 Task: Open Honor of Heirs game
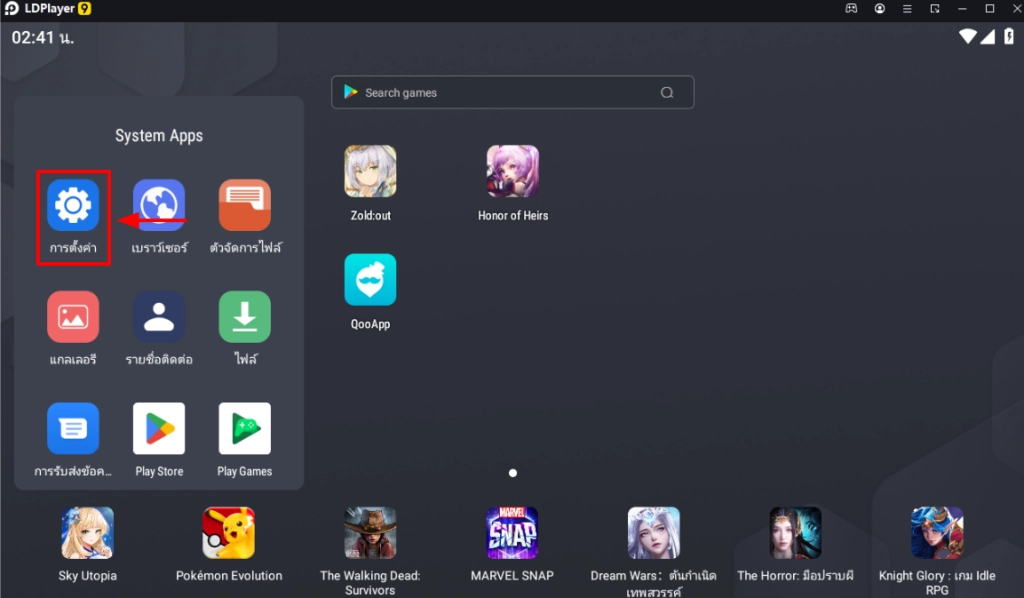tap(513, 171)
